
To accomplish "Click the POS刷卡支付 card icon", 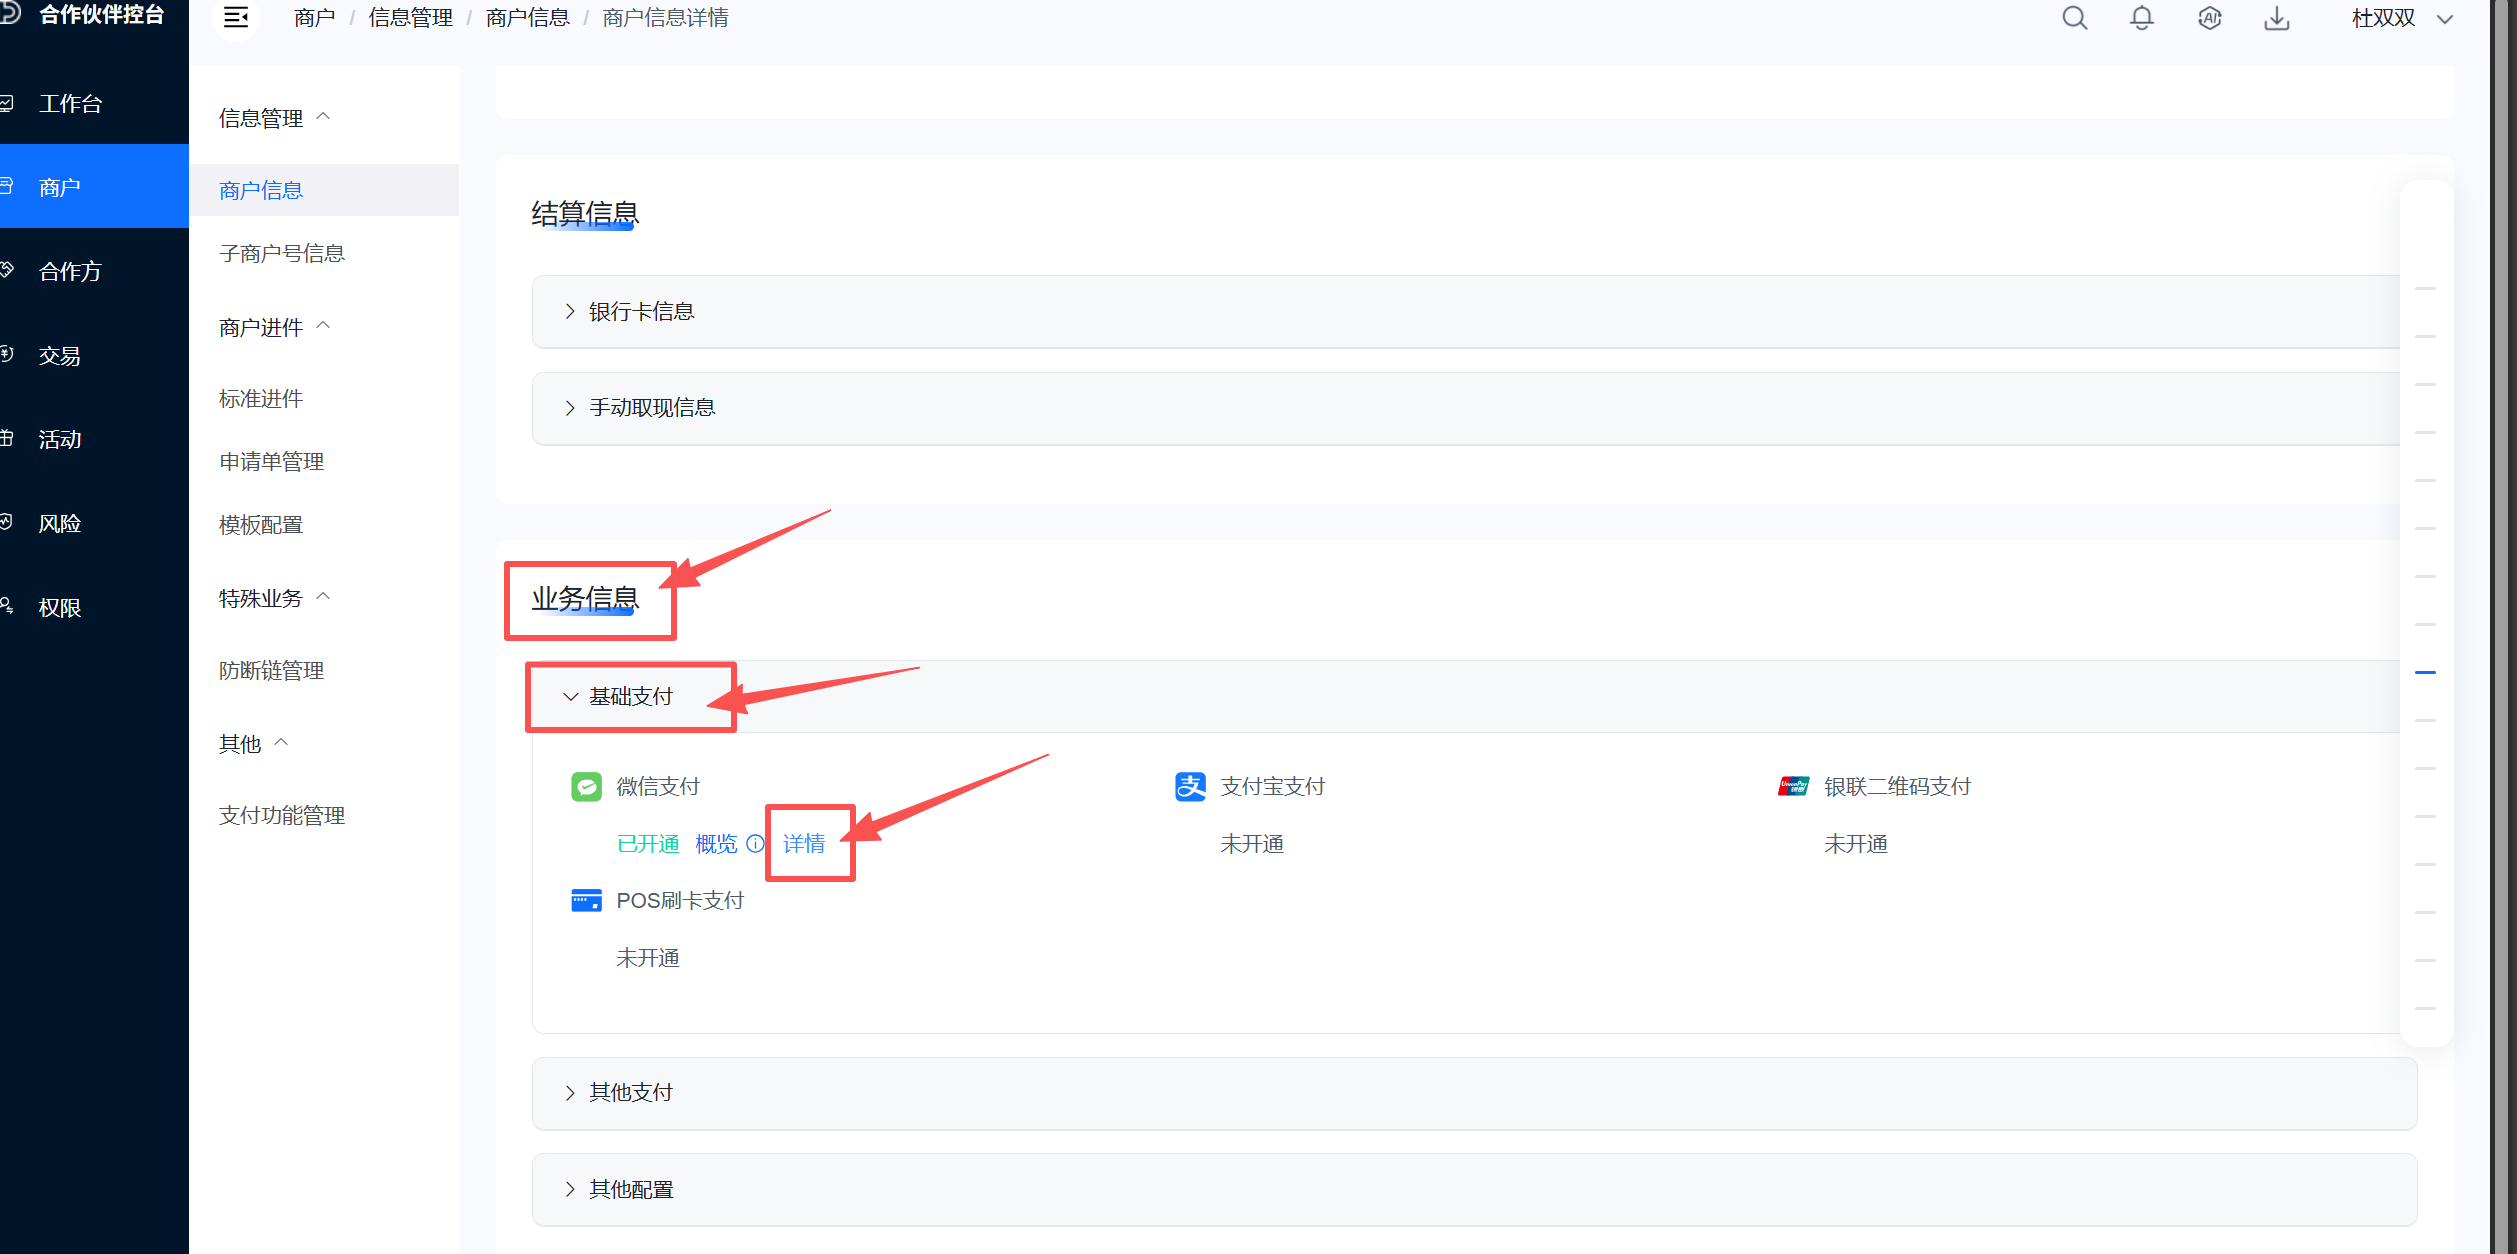I will (586, 900).
